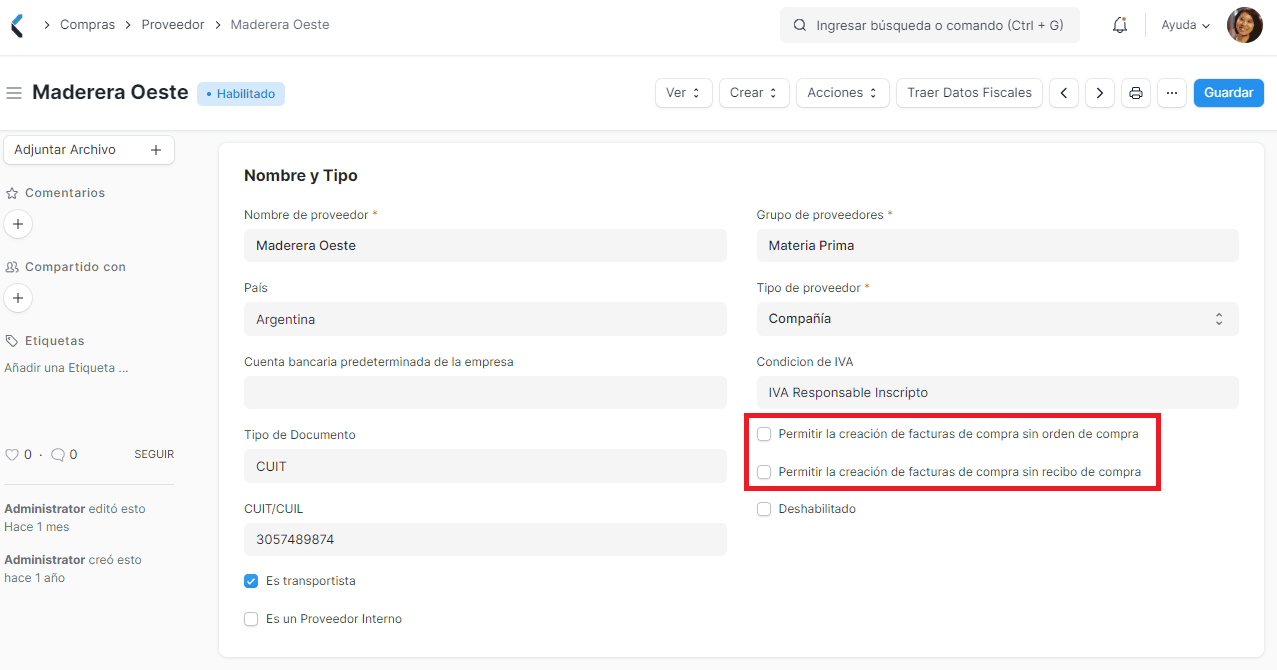Click Condicion de IVA field
This screenshot has width=1277, height=670.
click(998, 393)
